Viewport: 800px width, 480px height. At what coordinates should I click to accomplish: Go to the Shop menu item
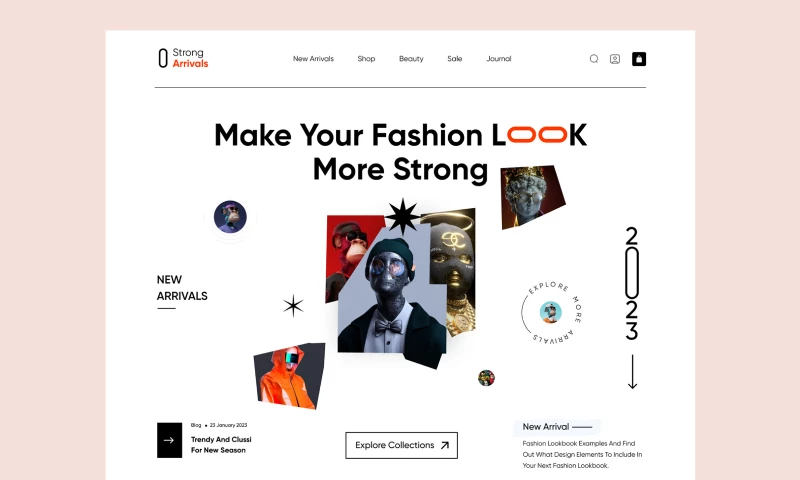[x=366, y=59]
